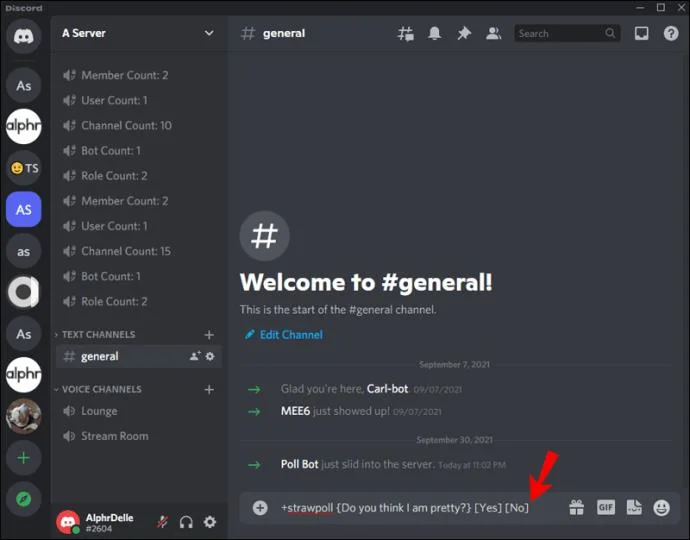This screenshot has height=540, width=690.
Task: Add a server with the plus icon
Action: click(x=24, y=458)
